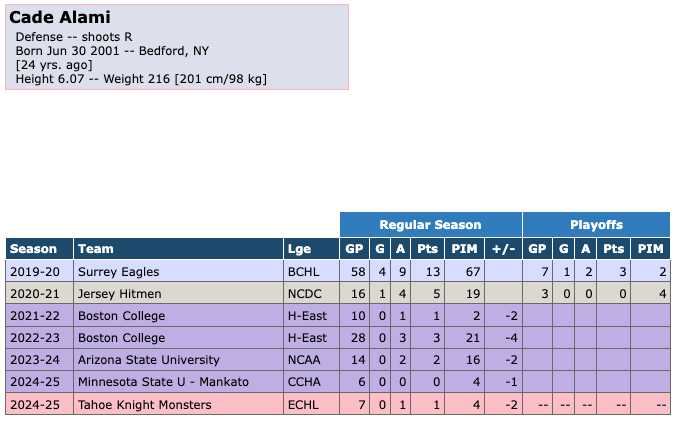Open Boston College in the 2021-22 row
The image size is (676, 421).
coord(122,316)
